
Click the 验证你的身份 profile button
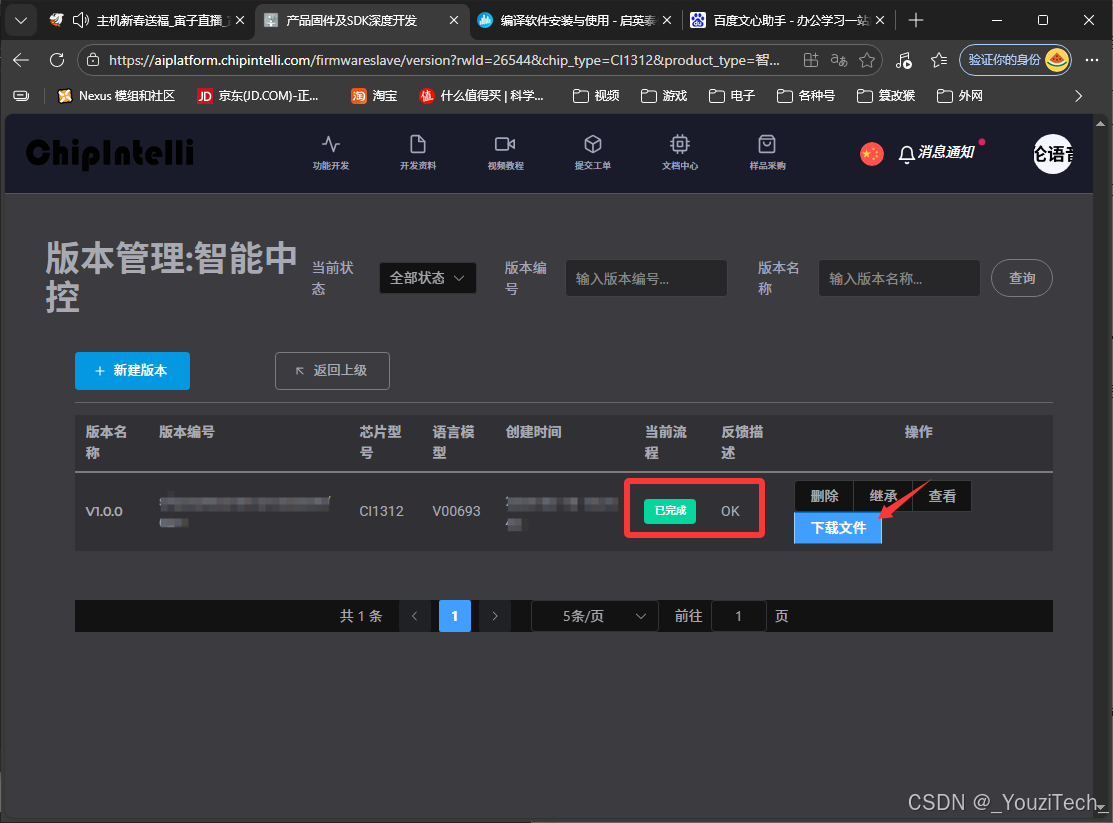tap(1014, 60)
